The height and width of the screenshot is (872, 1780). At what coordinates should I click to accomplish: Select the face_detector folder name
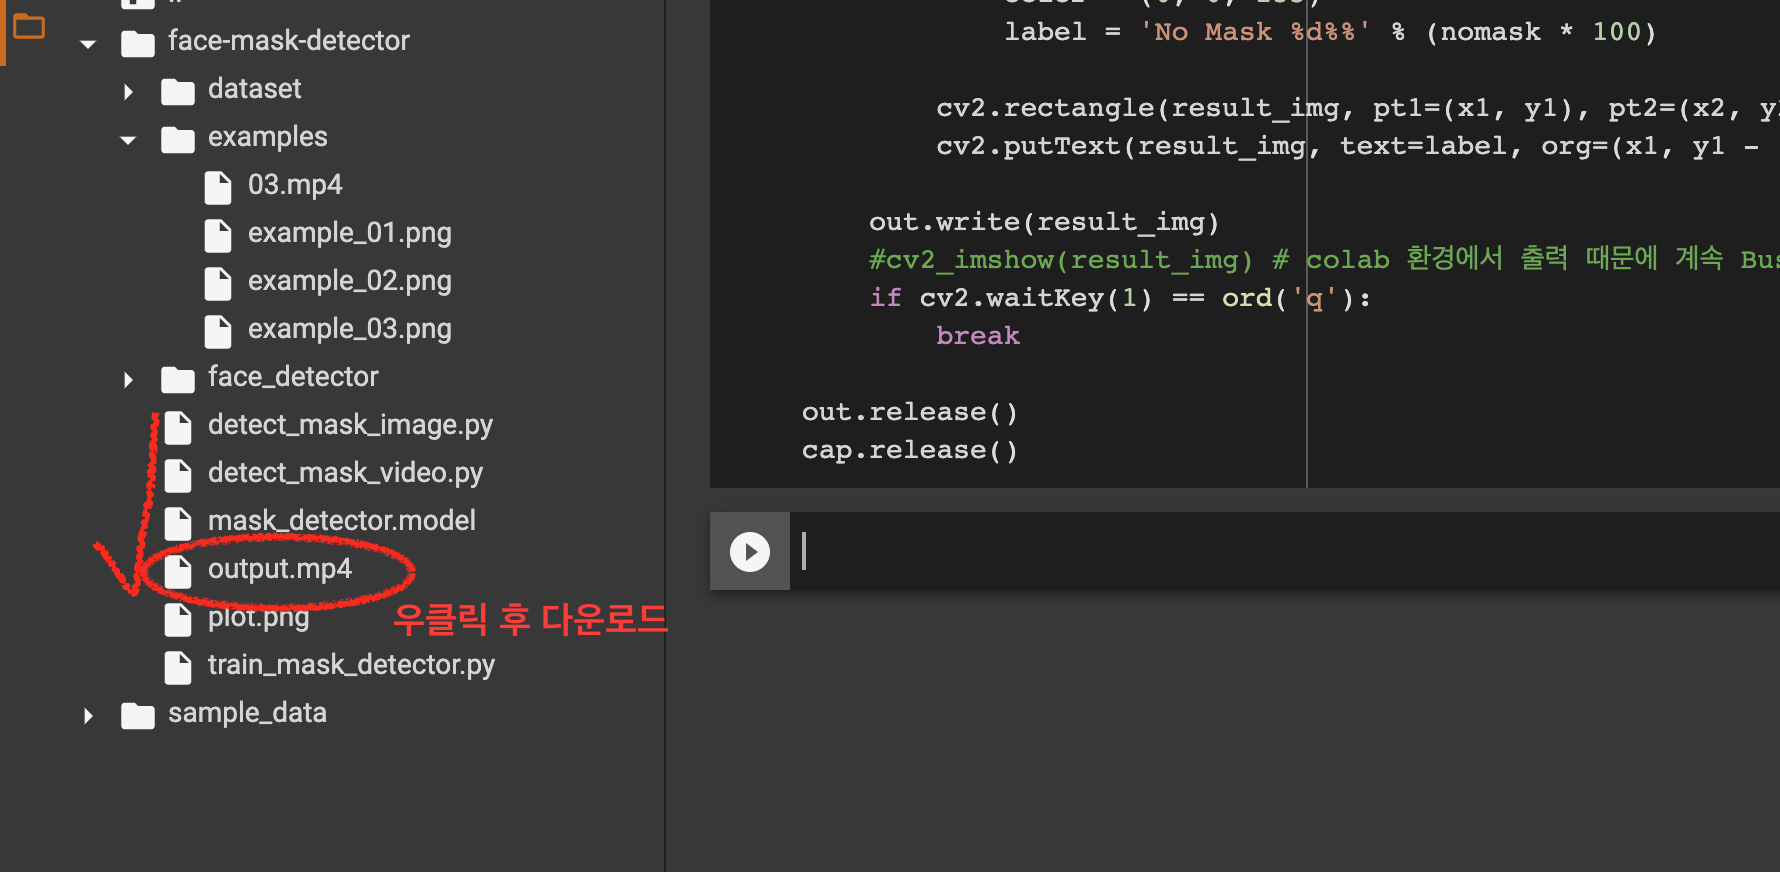(x=293, y=376)
